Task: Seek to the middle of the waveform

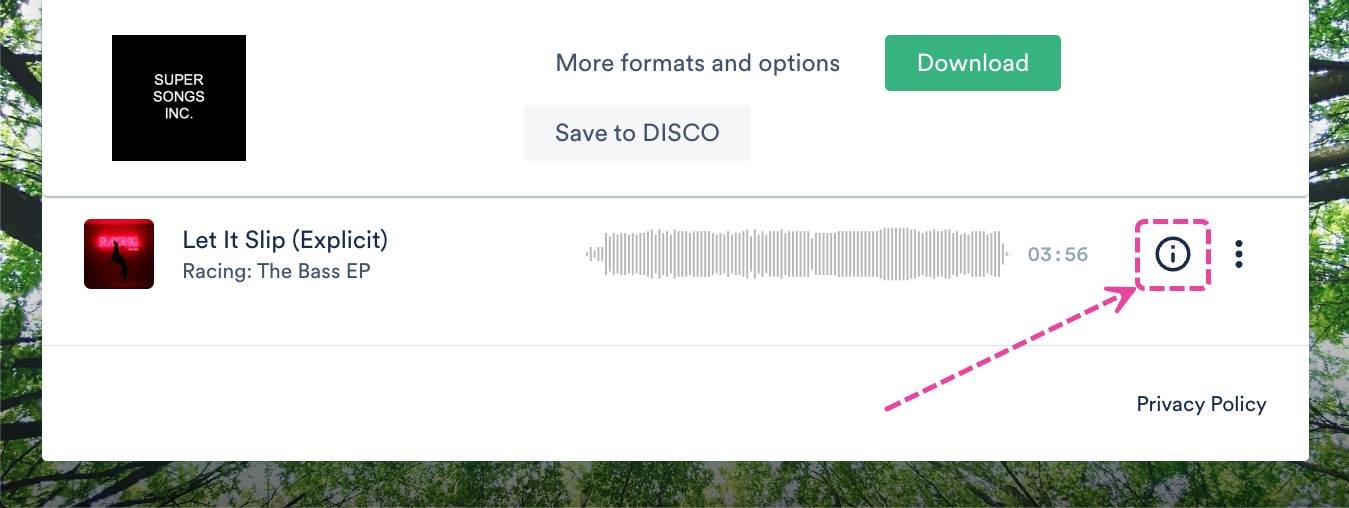Action: (x=798, y=254)
